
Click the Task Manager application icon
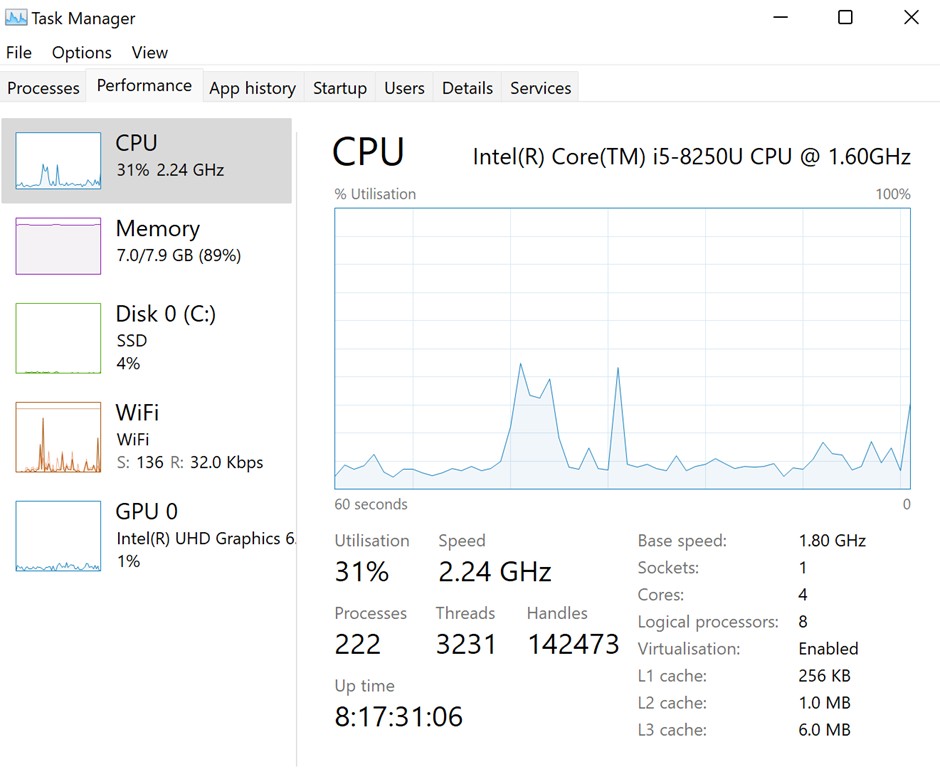click(x=18, y=17)
